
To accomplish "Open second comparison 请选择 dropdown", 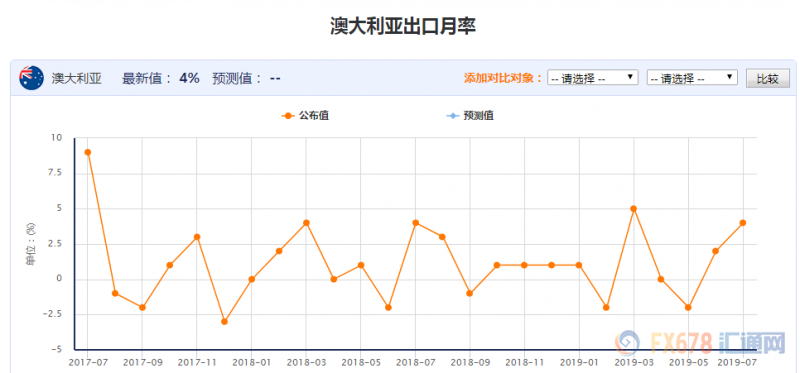I will tap(692, 78).
